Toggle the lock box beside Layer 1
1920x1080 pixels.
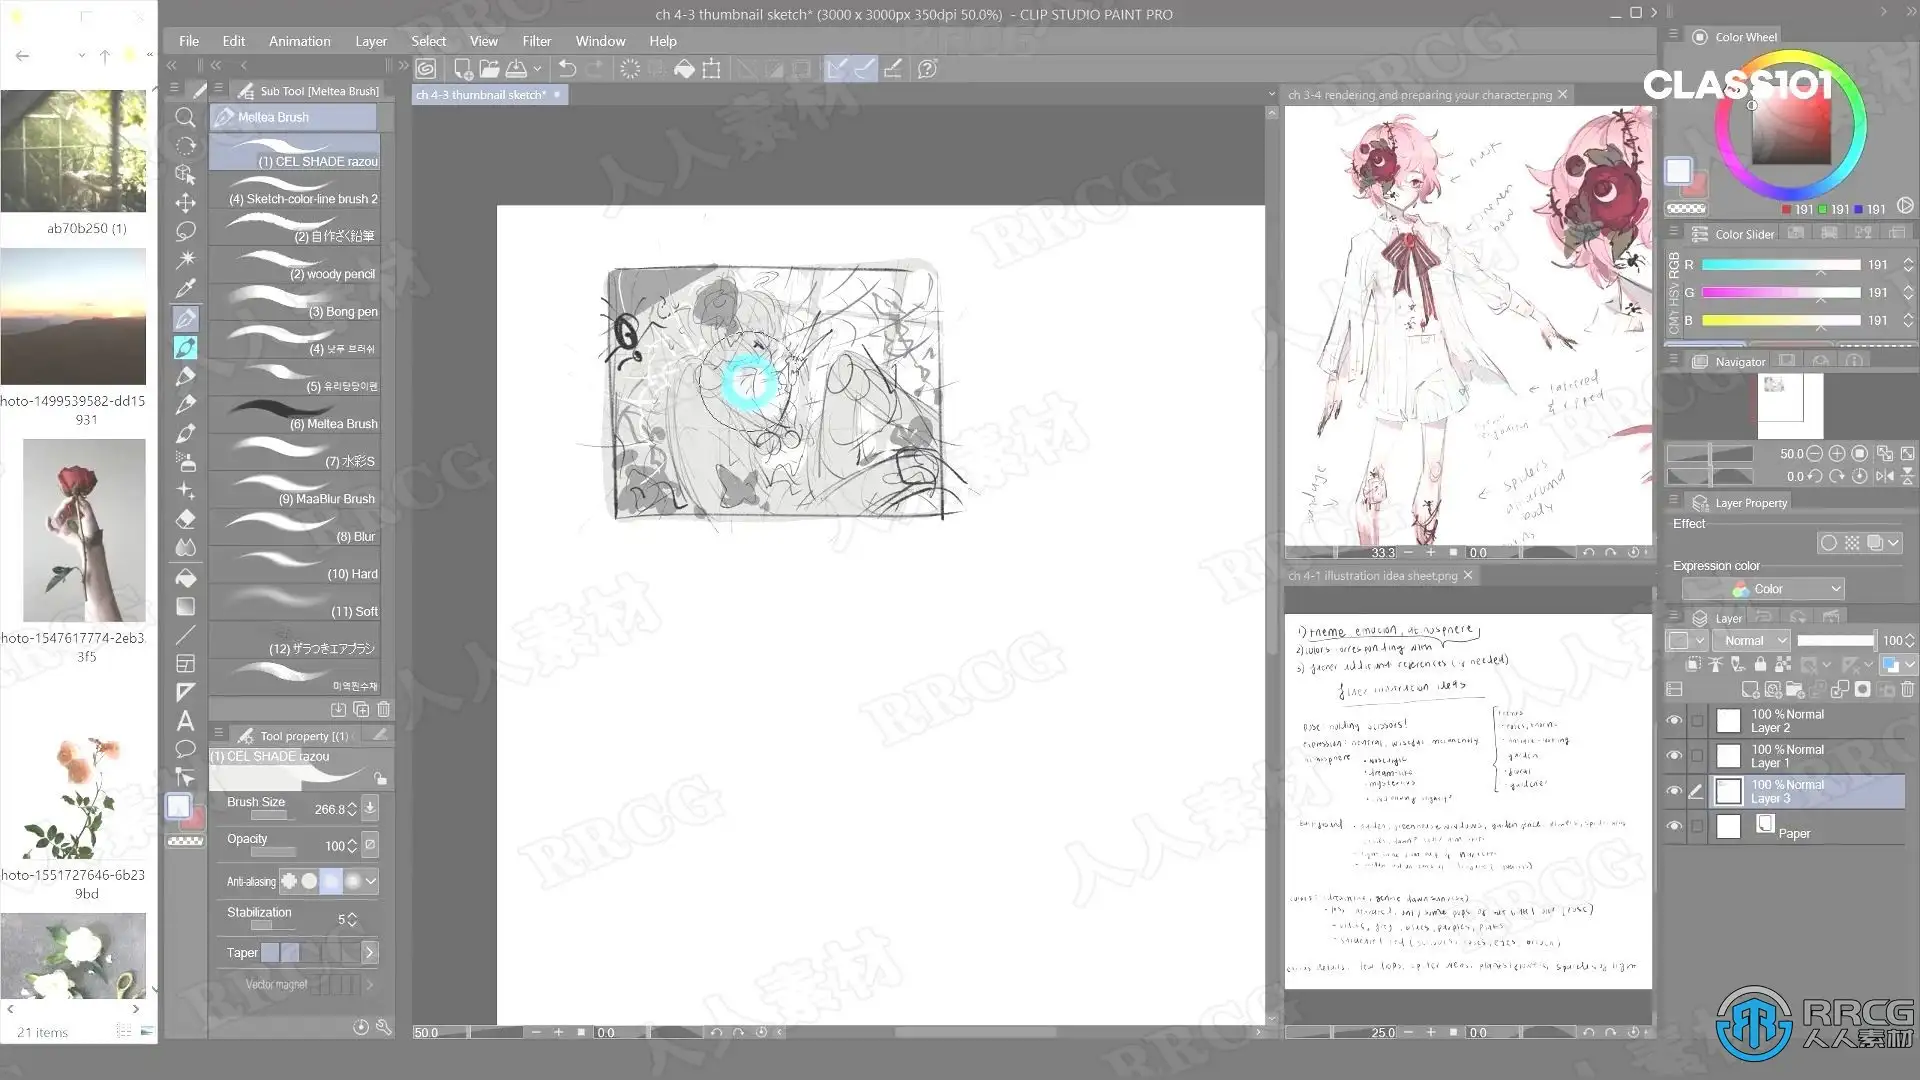tap(1697, 756)
